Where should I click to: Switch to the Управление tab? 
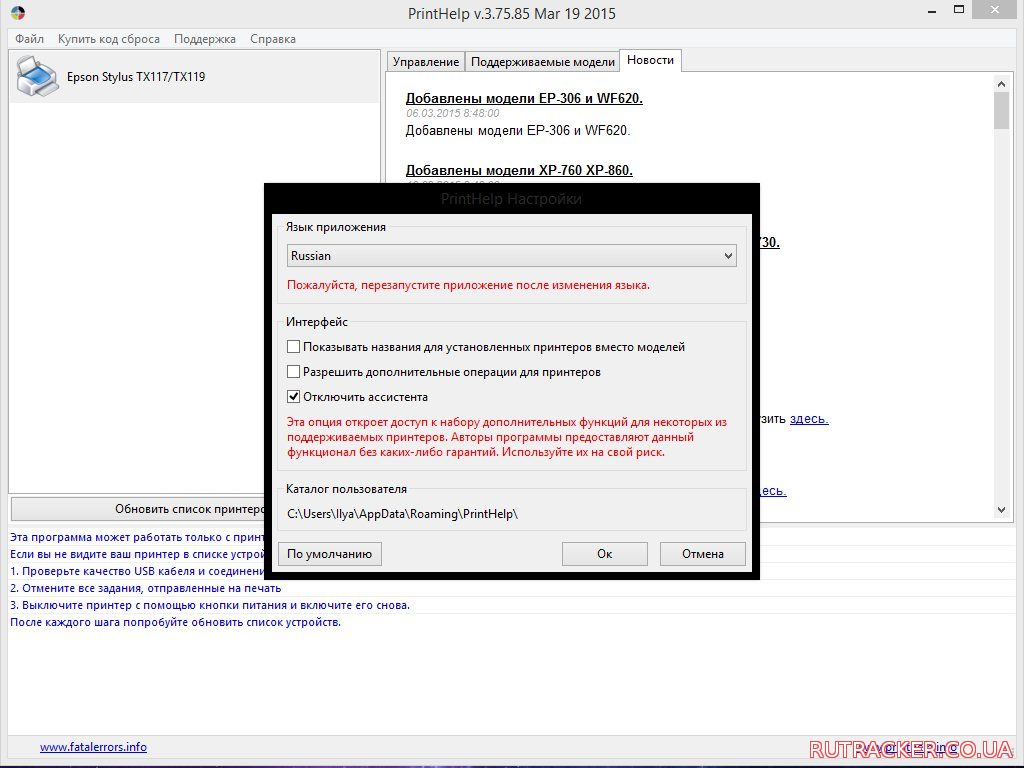(426, 61)
